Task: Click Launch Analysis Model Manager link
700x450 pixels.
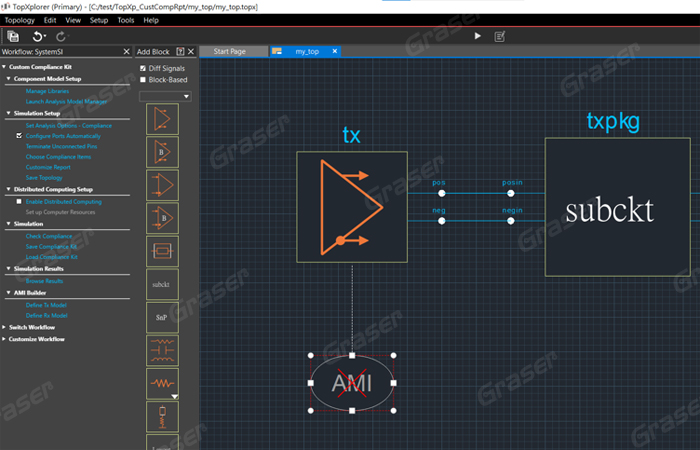Action: pyautogui.click(x=66, y=101)
